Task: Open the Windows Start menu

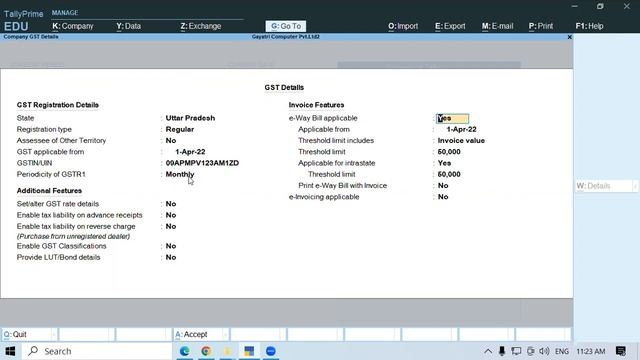Action: 10,351
